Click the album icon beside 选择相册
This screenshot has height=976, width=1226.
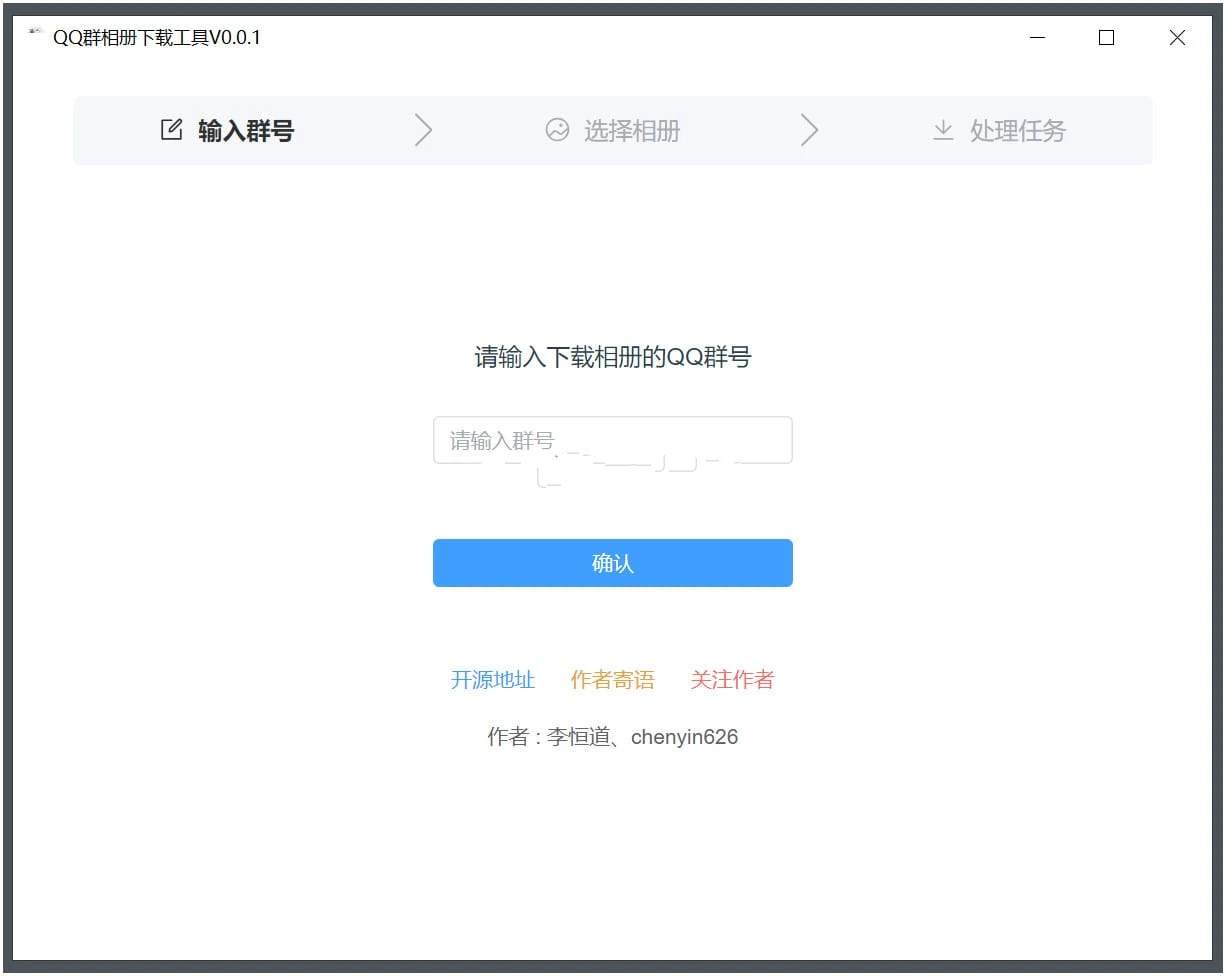coord(557,130)
